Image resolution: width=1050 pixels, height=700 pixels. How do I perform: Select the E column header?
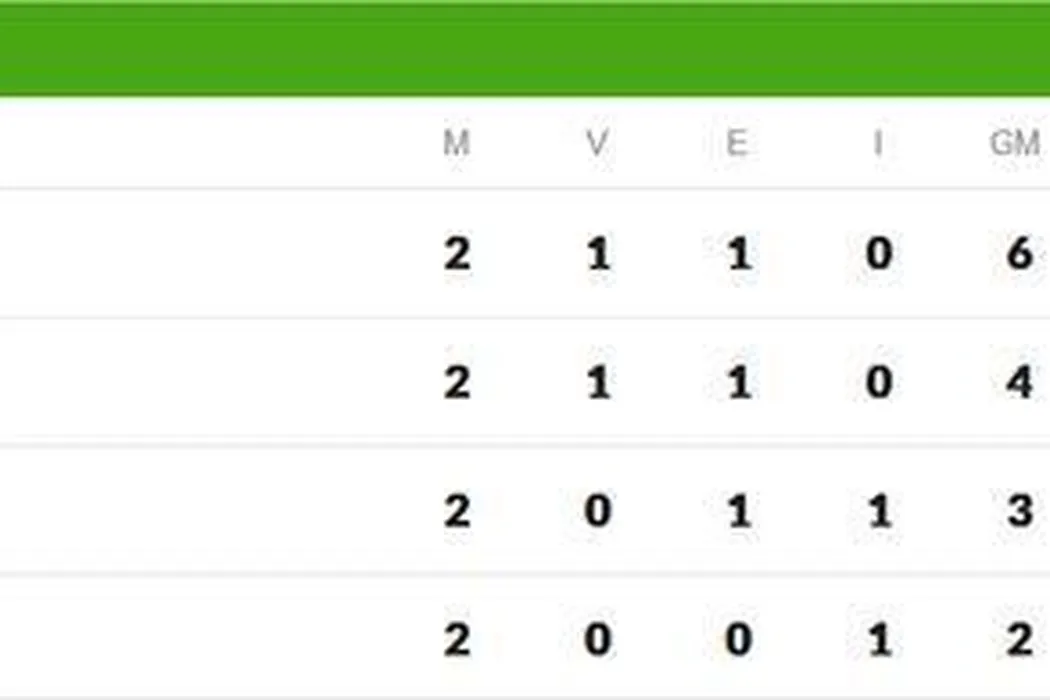pyautogui.click(x=736, y=144)
